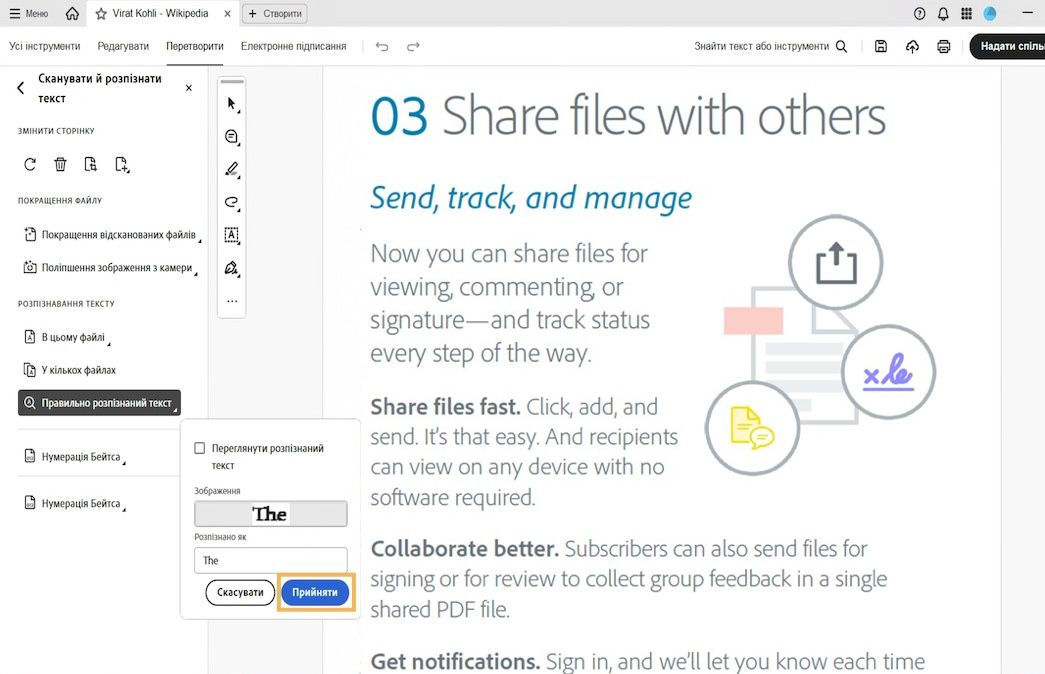Open Покращення відсканованих файлів option
The image size is (1045, 674).
(x=112, y=235)
